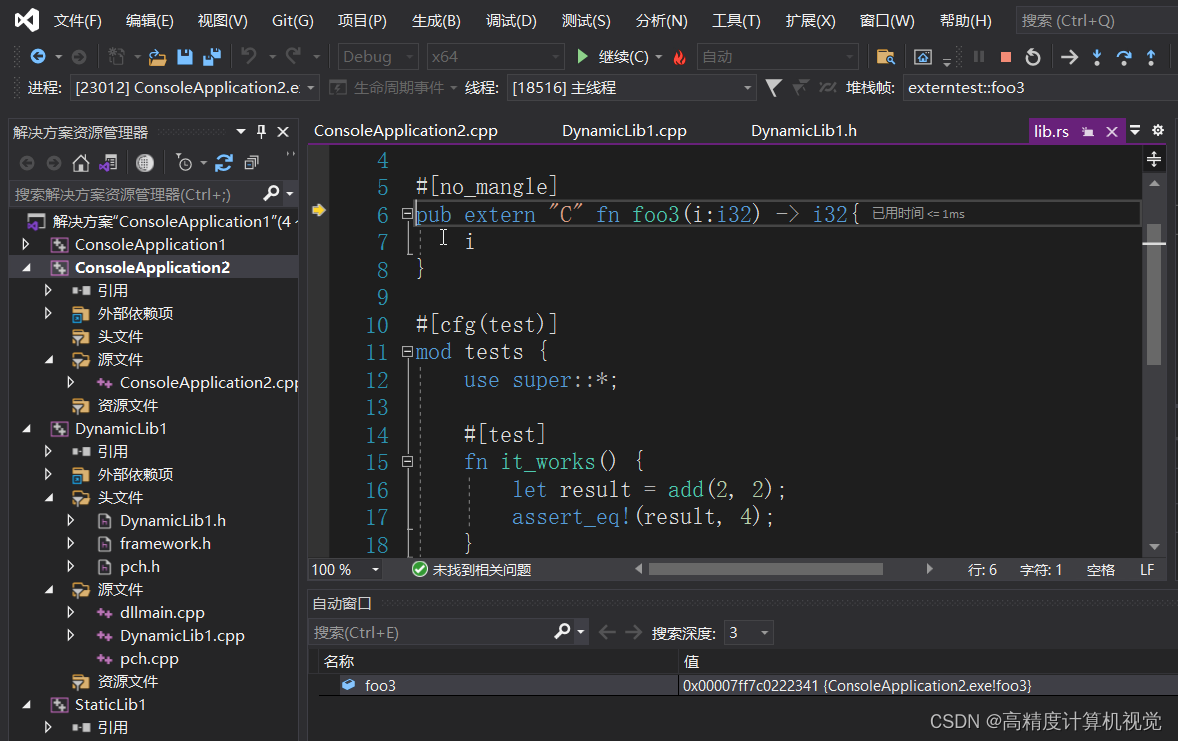Click the Visual Studio logo icon
The width and height of the screenshot is (1178, 741).
(x=26, y=20)
